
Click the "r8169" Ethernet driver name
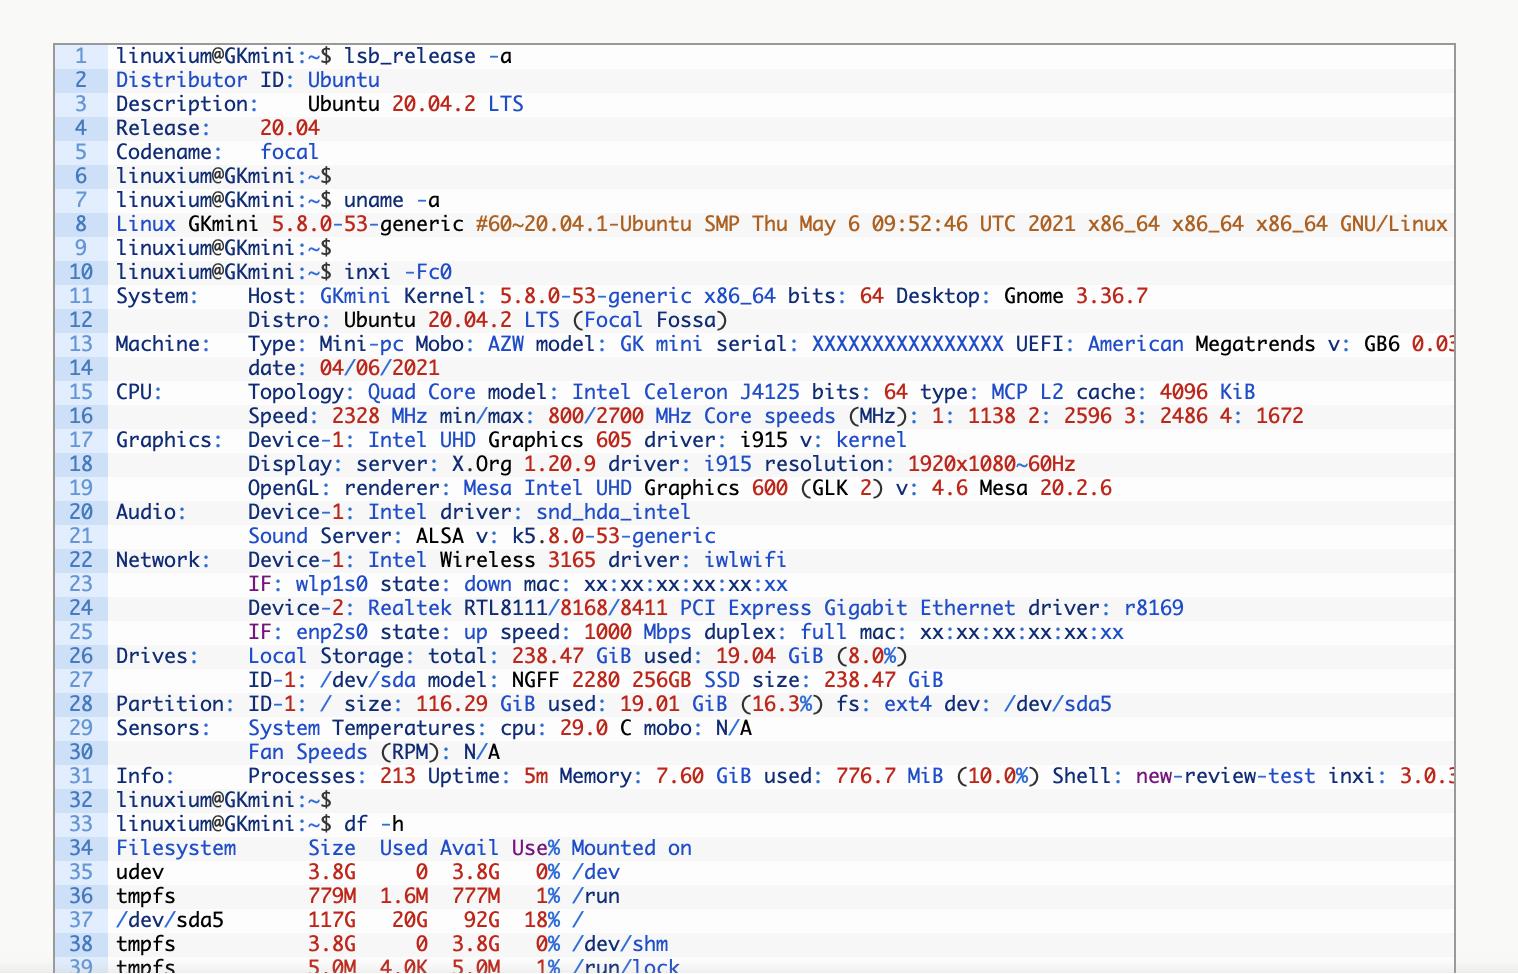click(1153, 608)
